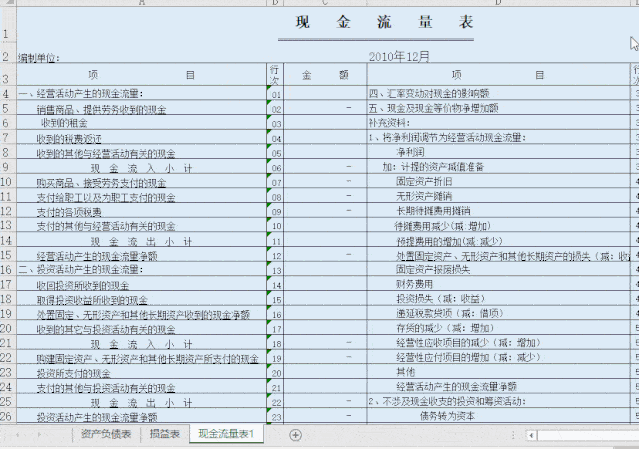
Task: Select cell 销售商品、提供劳务收到的现金
Action: pyautogui.click(x=141, y=108)
